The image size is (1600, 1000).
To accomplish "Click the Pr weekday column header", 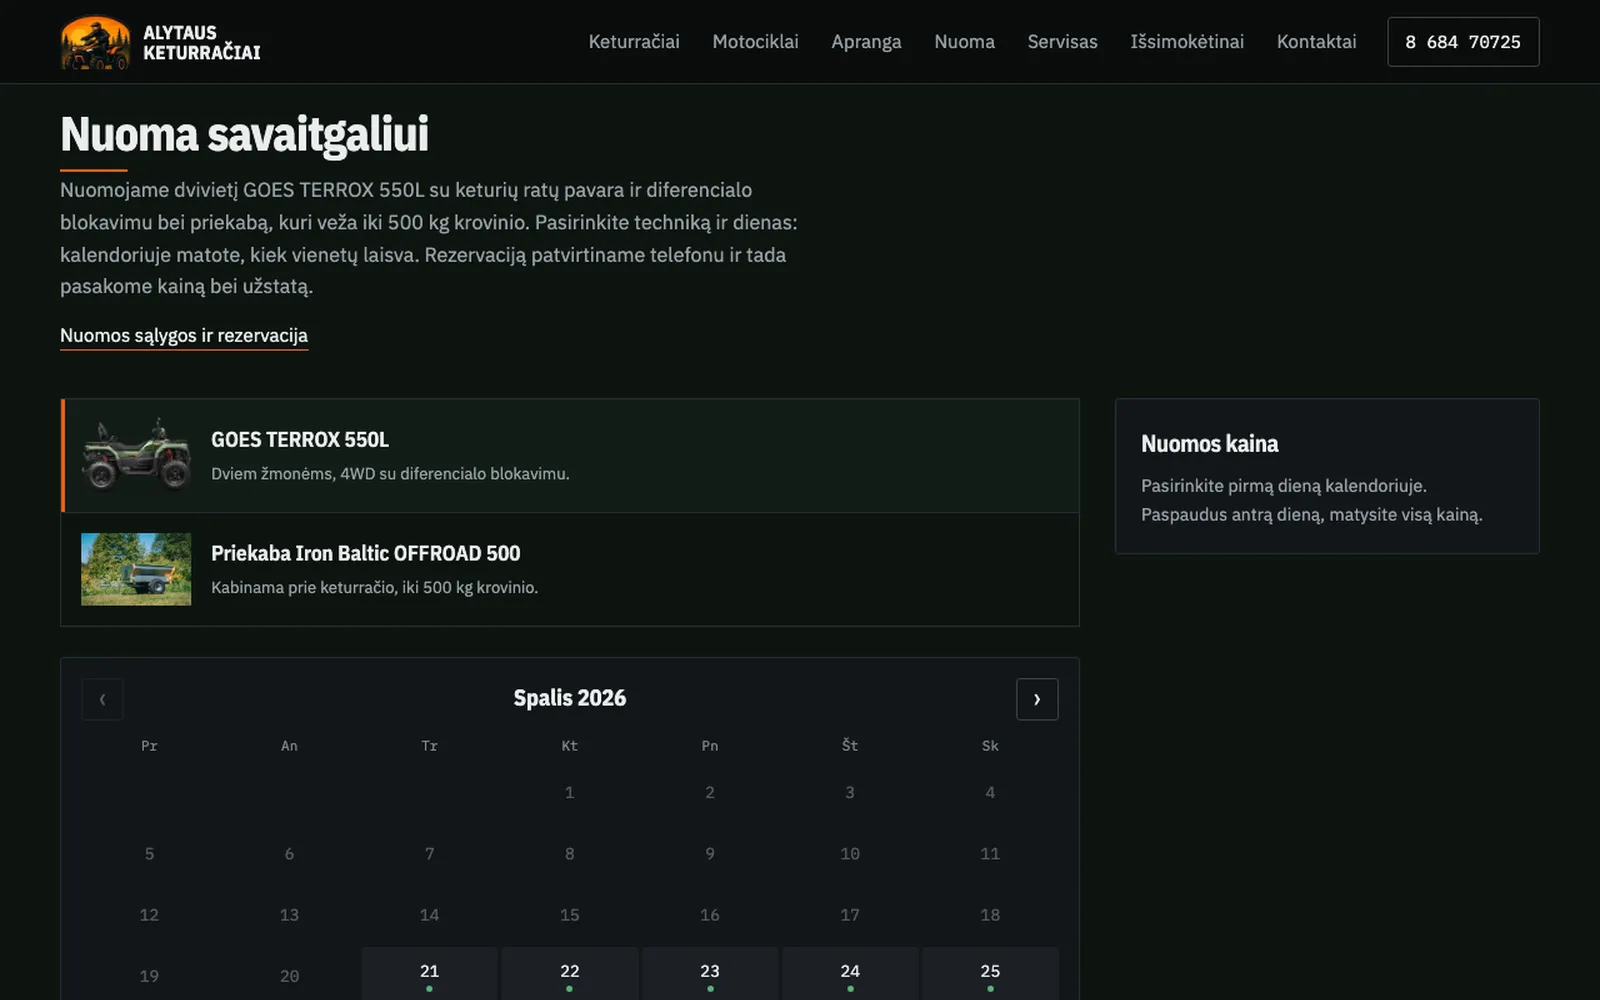I will [x=149, y=746].
